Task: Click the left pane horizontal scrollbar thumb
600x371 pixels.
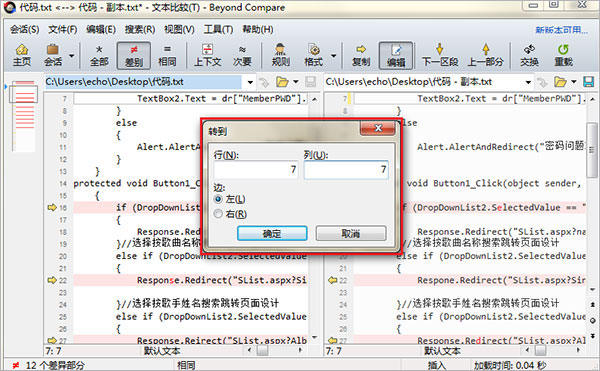Action: (262, 350)
